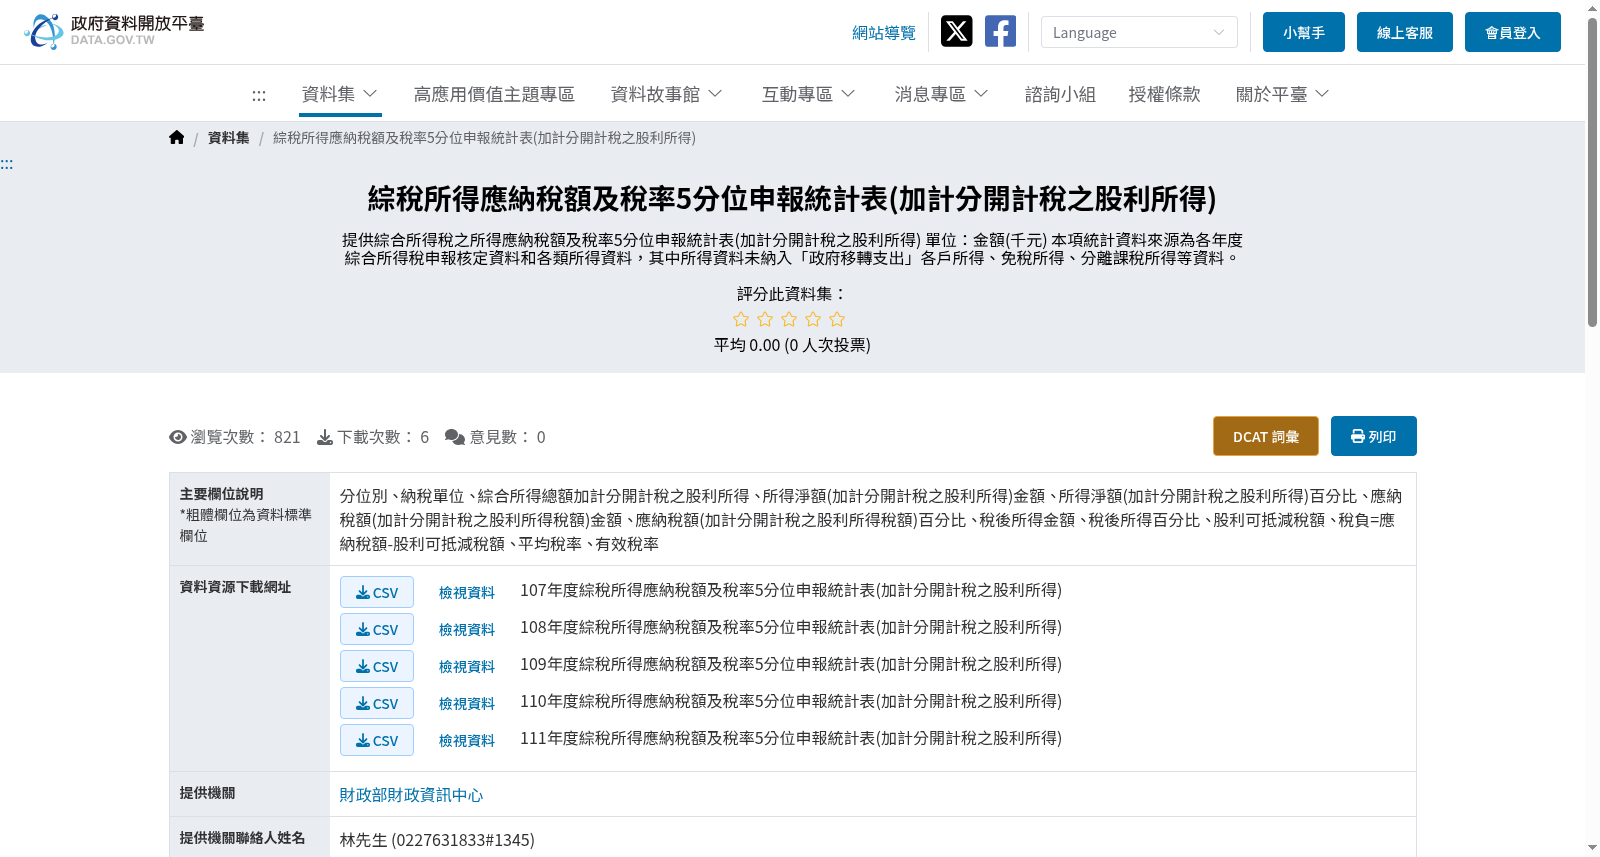View data for 107年度 dataset
The height and width of the screenshot is (857, 1600).
467,593
